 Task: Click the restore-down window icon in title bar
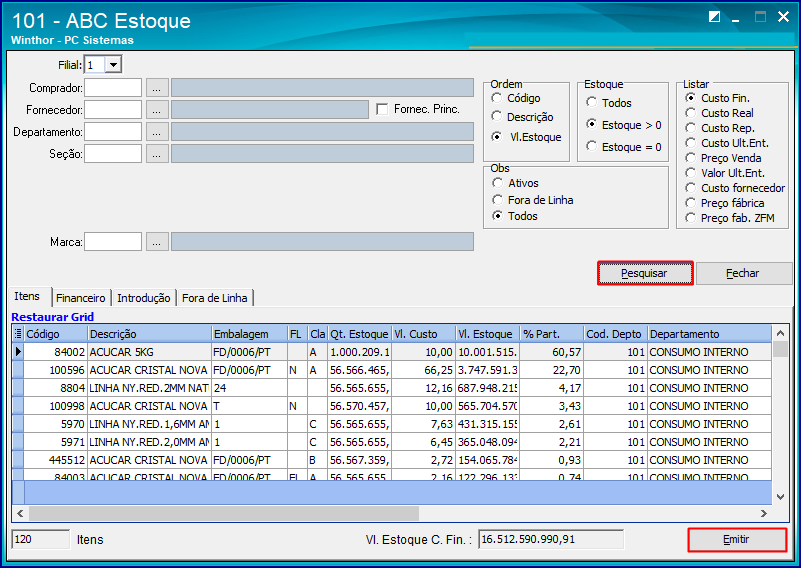pyautogui.click(x=714, y=17)
